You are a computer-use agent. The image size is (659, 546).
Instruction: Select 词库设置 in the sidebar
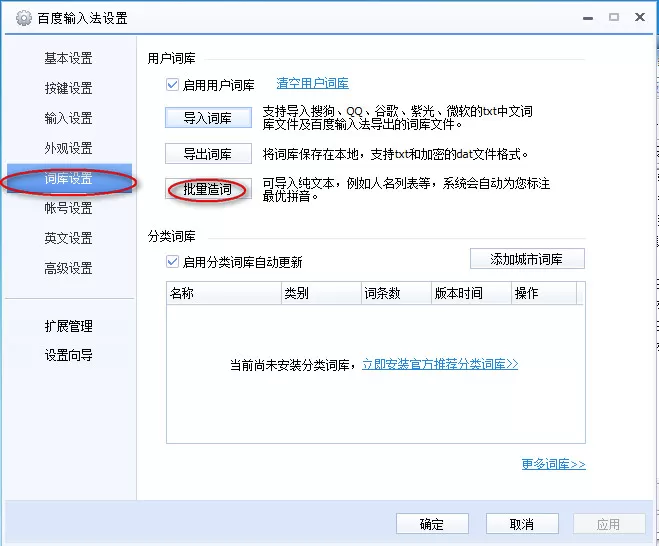point(69,178)
